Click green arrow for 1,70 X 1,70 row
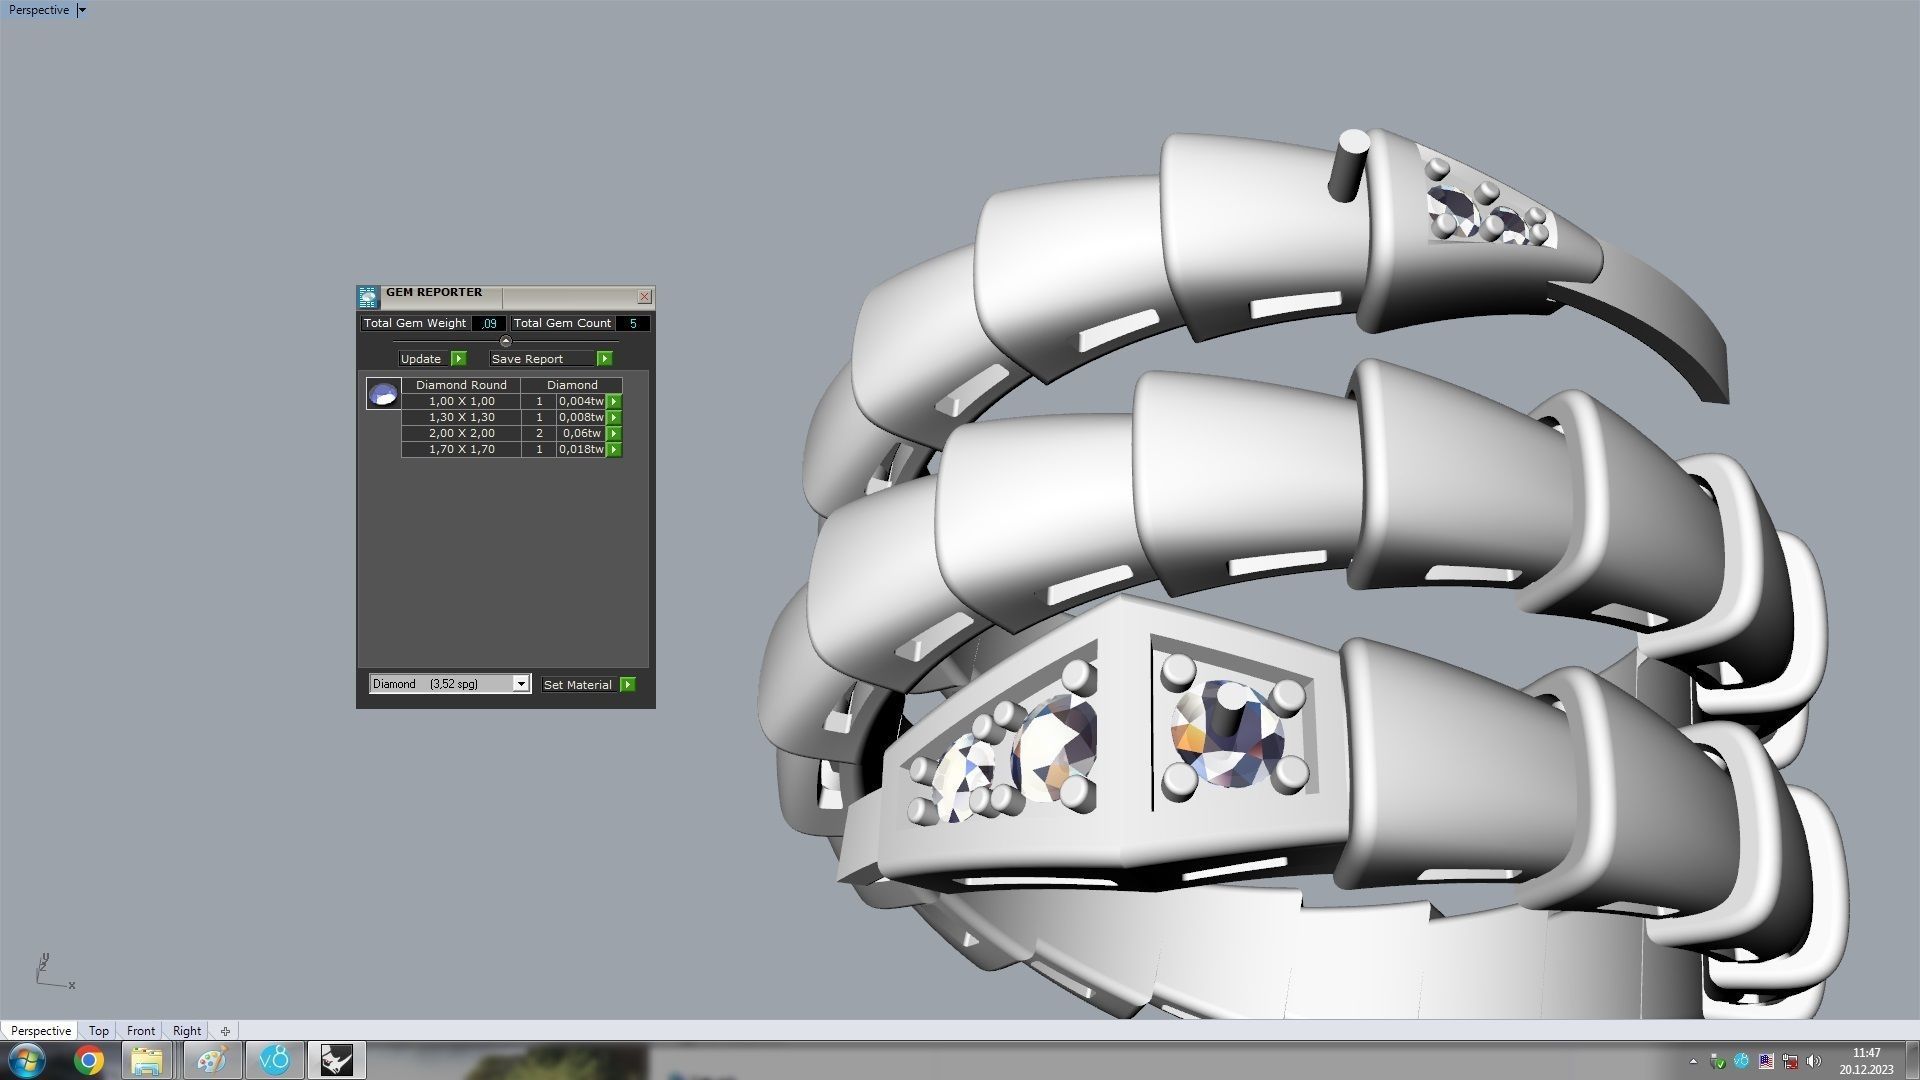The width and height of the screenshot is (1920, 1080). click(614, 449)
